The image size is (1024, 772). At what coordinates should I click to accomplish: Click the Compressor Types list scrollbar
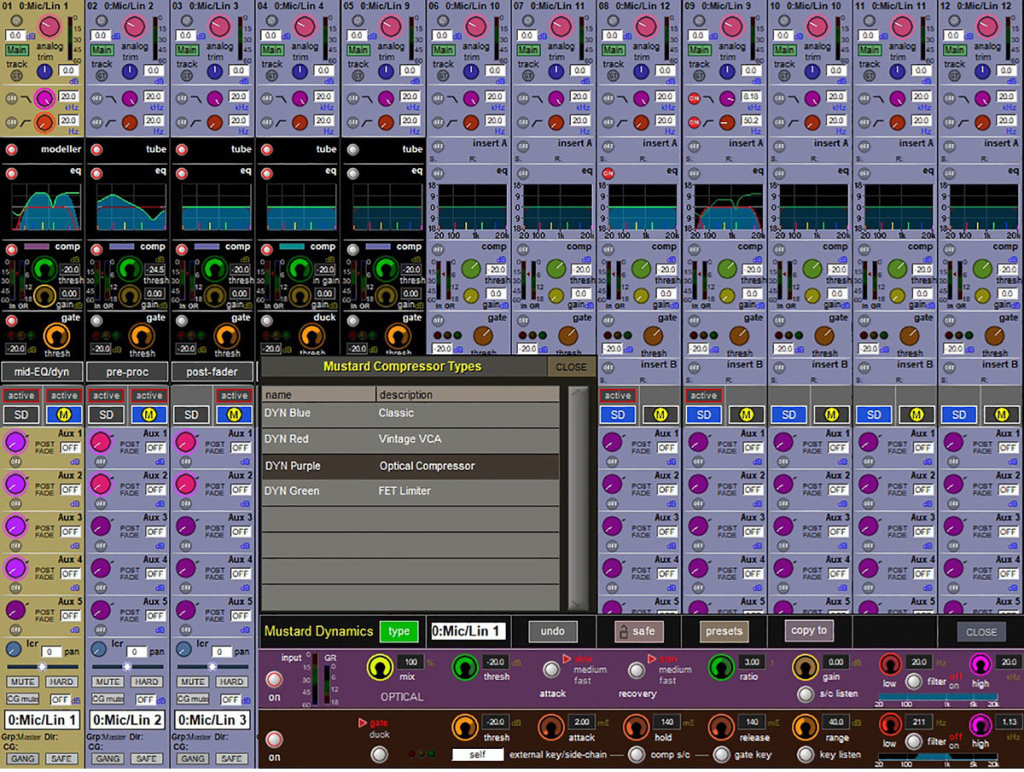(579, 498)
